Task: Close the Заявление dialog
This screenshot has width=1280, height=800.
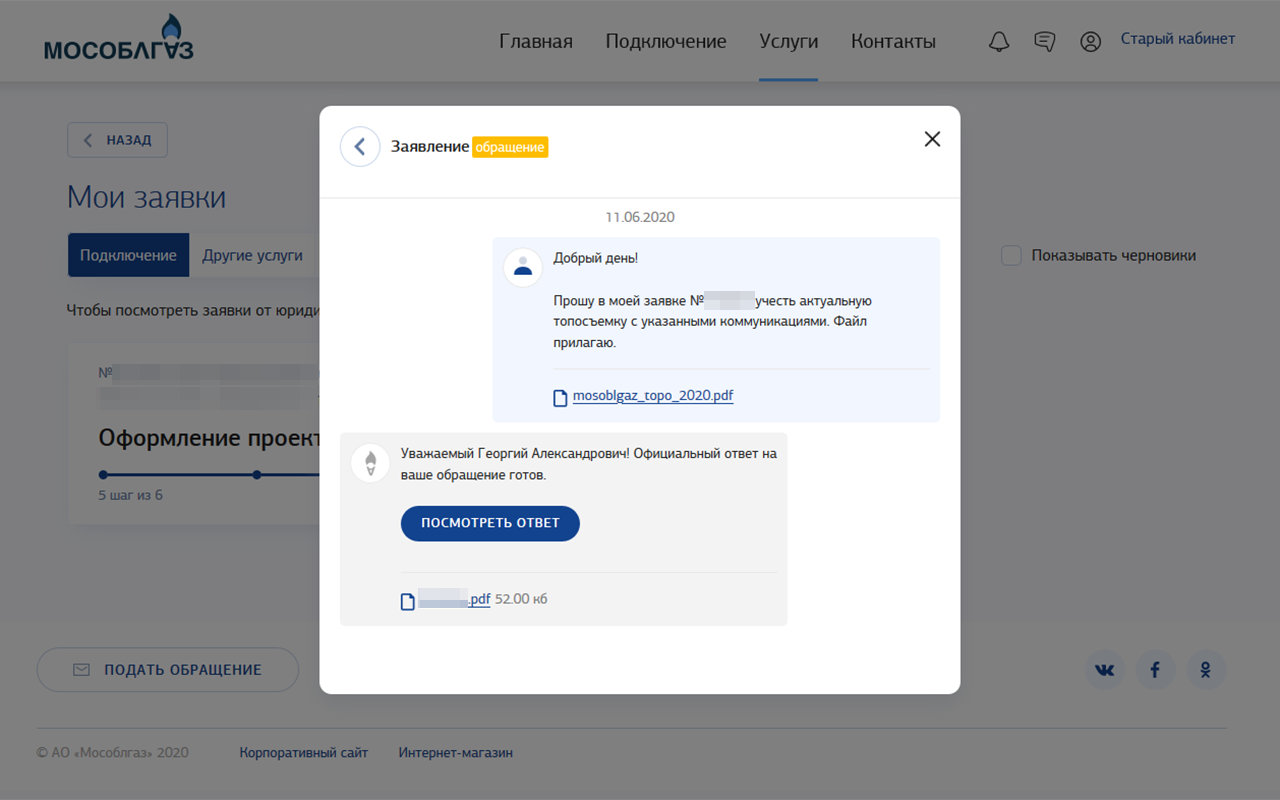Action: click(932, 139)
